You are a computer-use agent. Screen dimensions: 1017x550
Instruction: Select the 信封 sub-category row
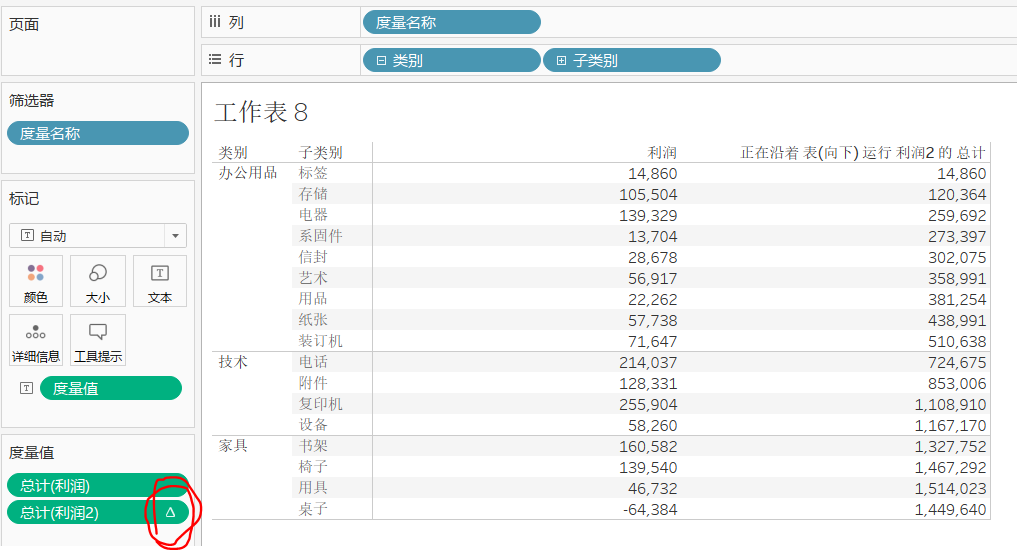click(x=313, y=257)
